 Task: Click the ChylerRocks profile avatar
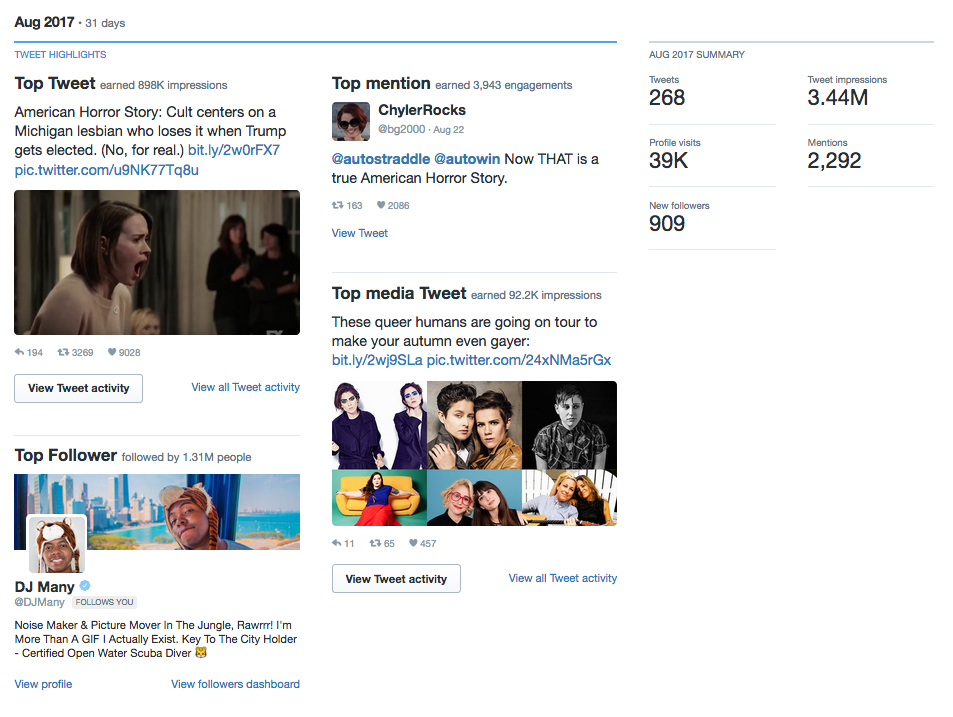[x=351, y=122]
